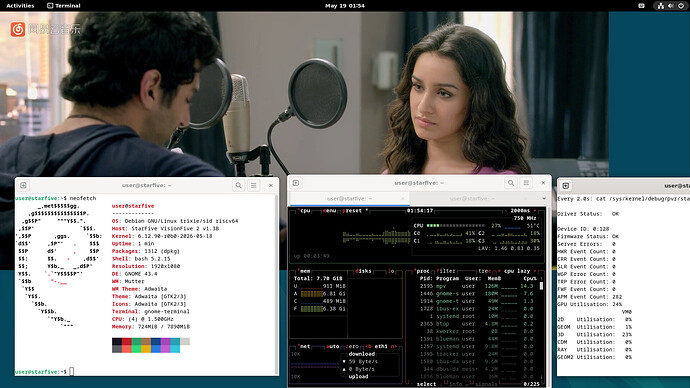Click the proc box label in btop
Image resolution: width=690 pixels, height=388 pixels.
point(422,271)
